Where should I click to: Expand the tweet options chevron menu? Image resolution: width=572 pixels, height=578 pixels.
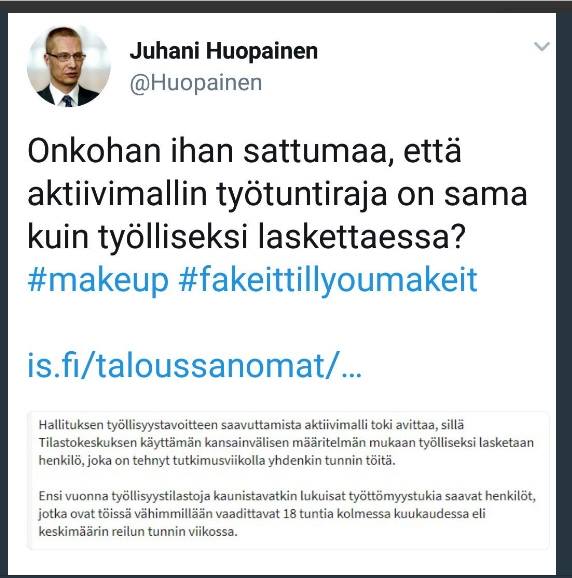542,46
